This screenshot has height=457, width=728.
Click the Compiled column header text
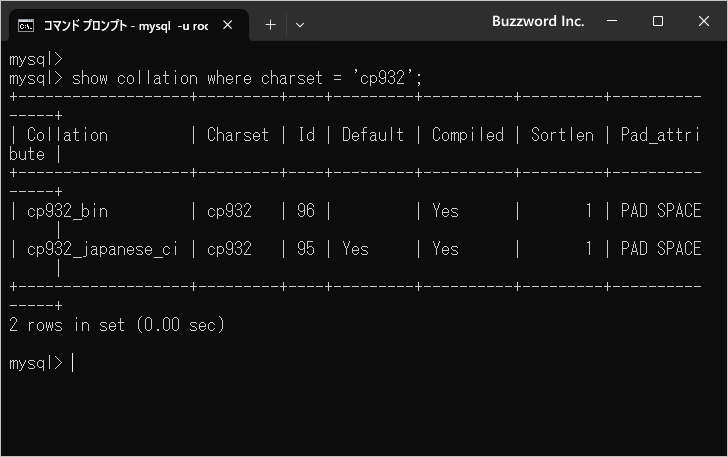pos(467,135)
